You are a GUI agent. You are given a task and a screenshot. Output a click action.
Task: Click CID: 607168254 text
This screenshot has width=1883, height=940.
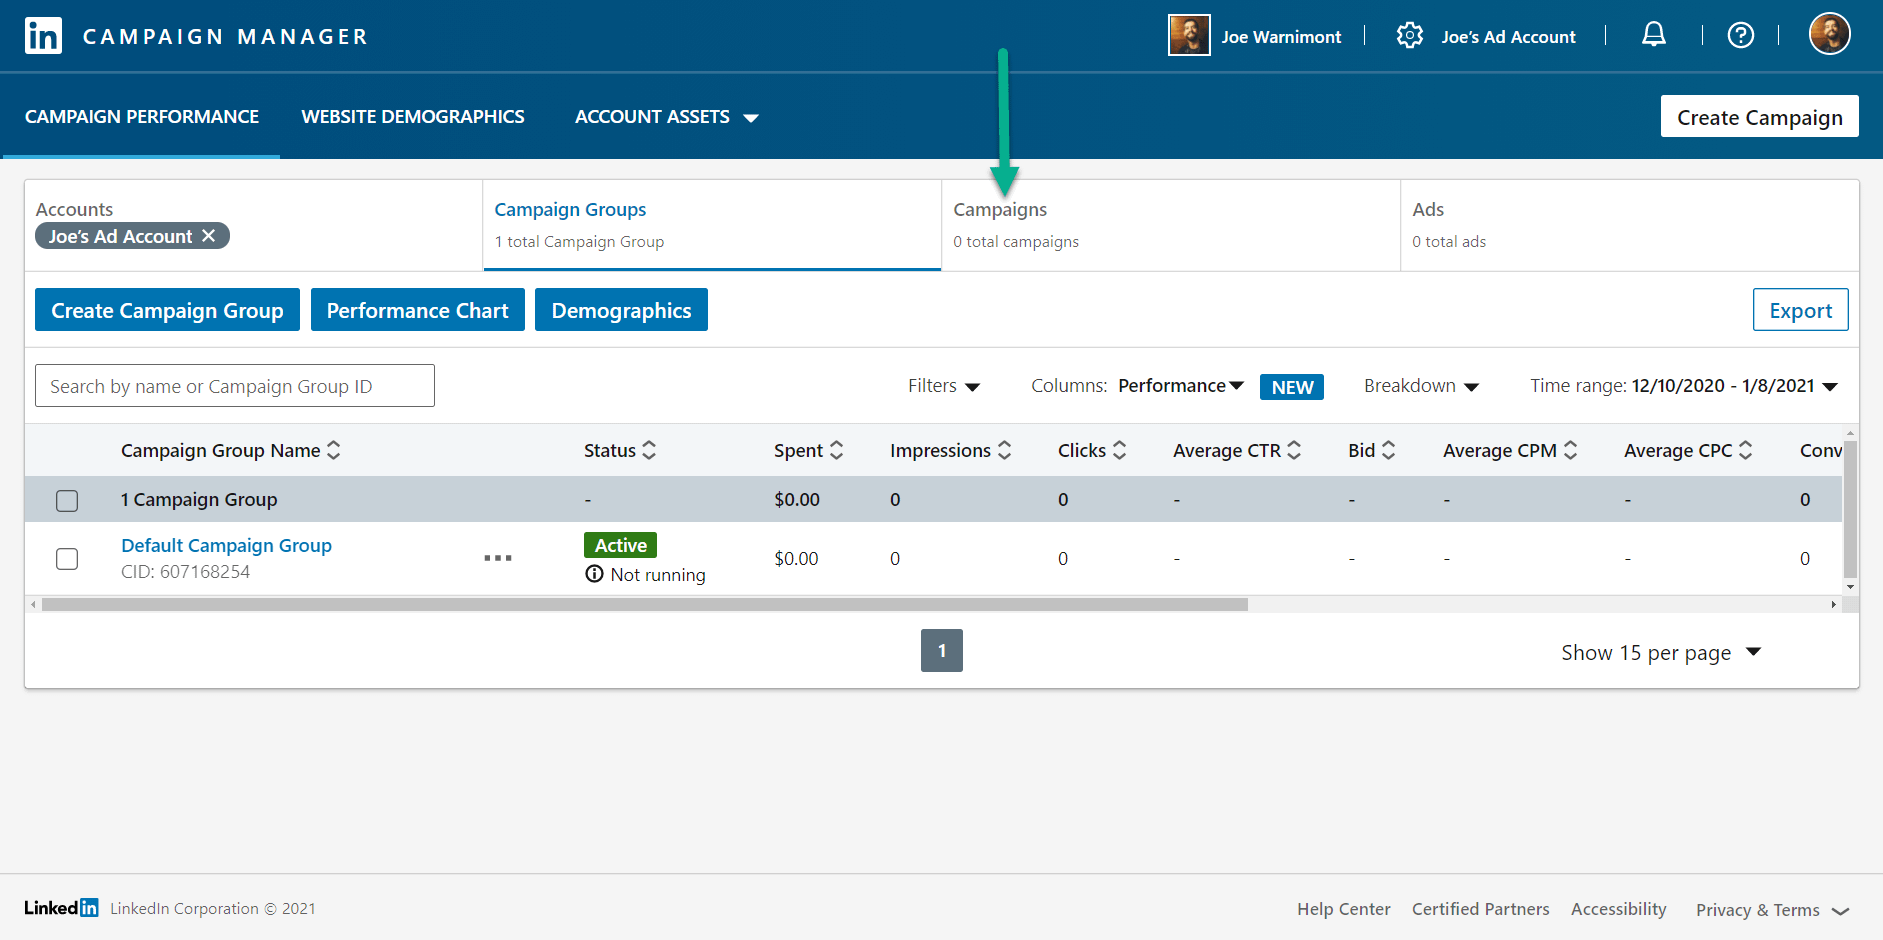[185, 572]
